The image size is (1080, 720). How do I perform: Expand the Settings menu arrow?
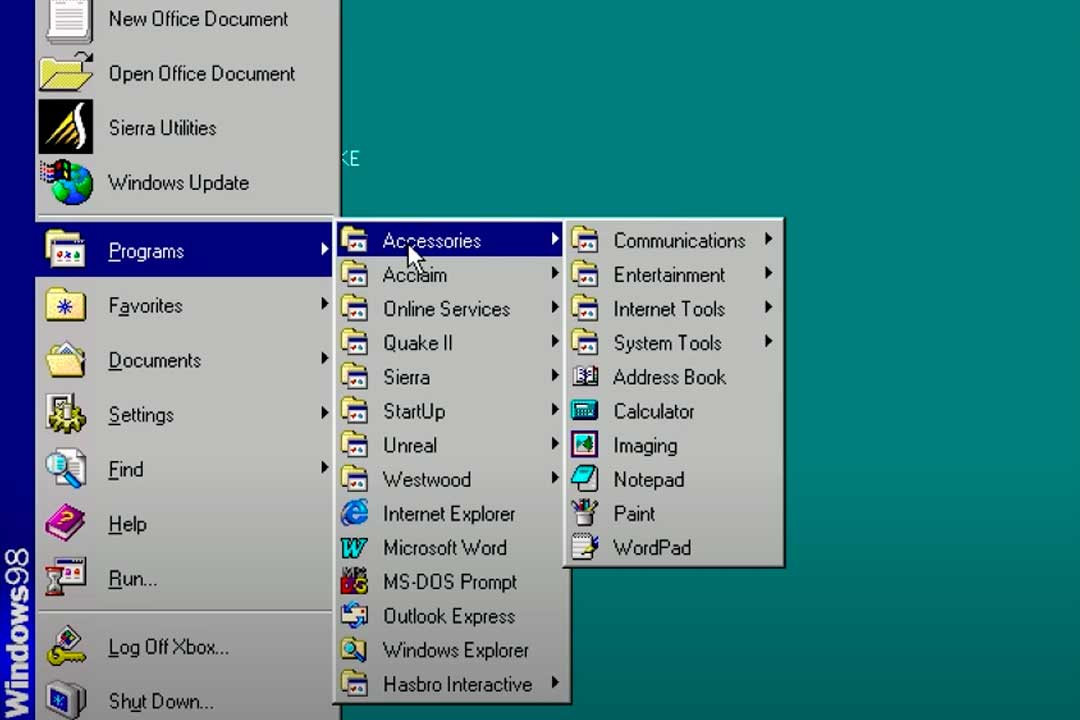[x=324, y=413]
